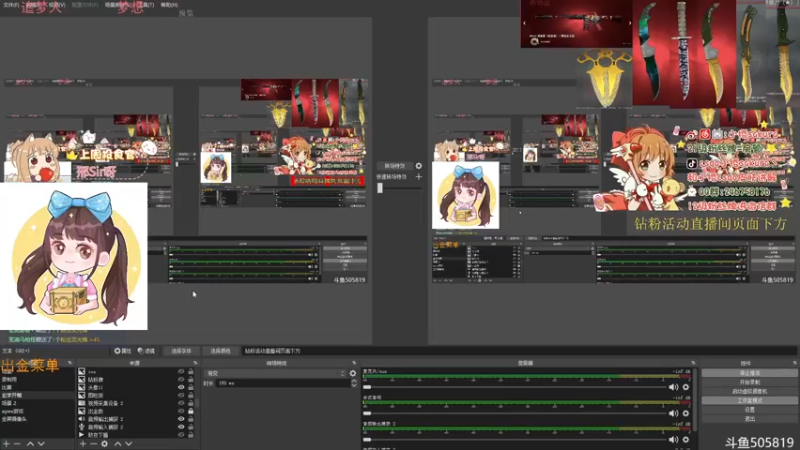Click the 退出 button
Image resolution: width=800 pixels, height=450 pixels.
coord(749,419)
